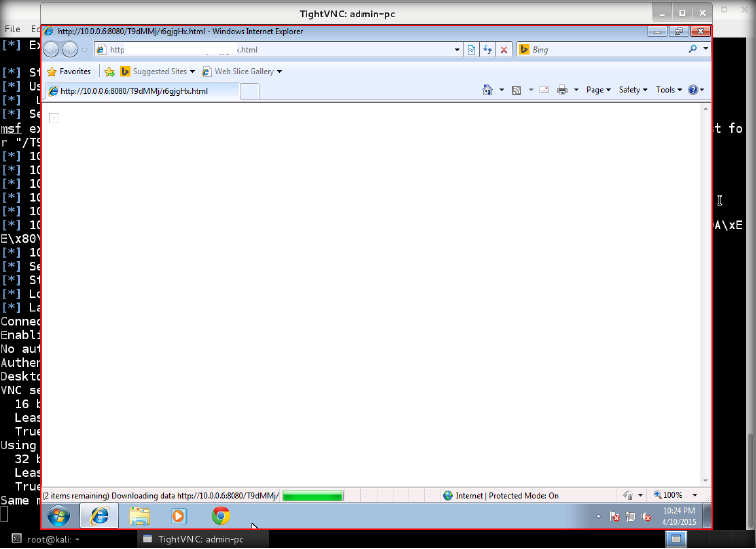This screenshot has height=549, width=756.
Task: Click into the IE address bar
Action: [x=275, y=49]
